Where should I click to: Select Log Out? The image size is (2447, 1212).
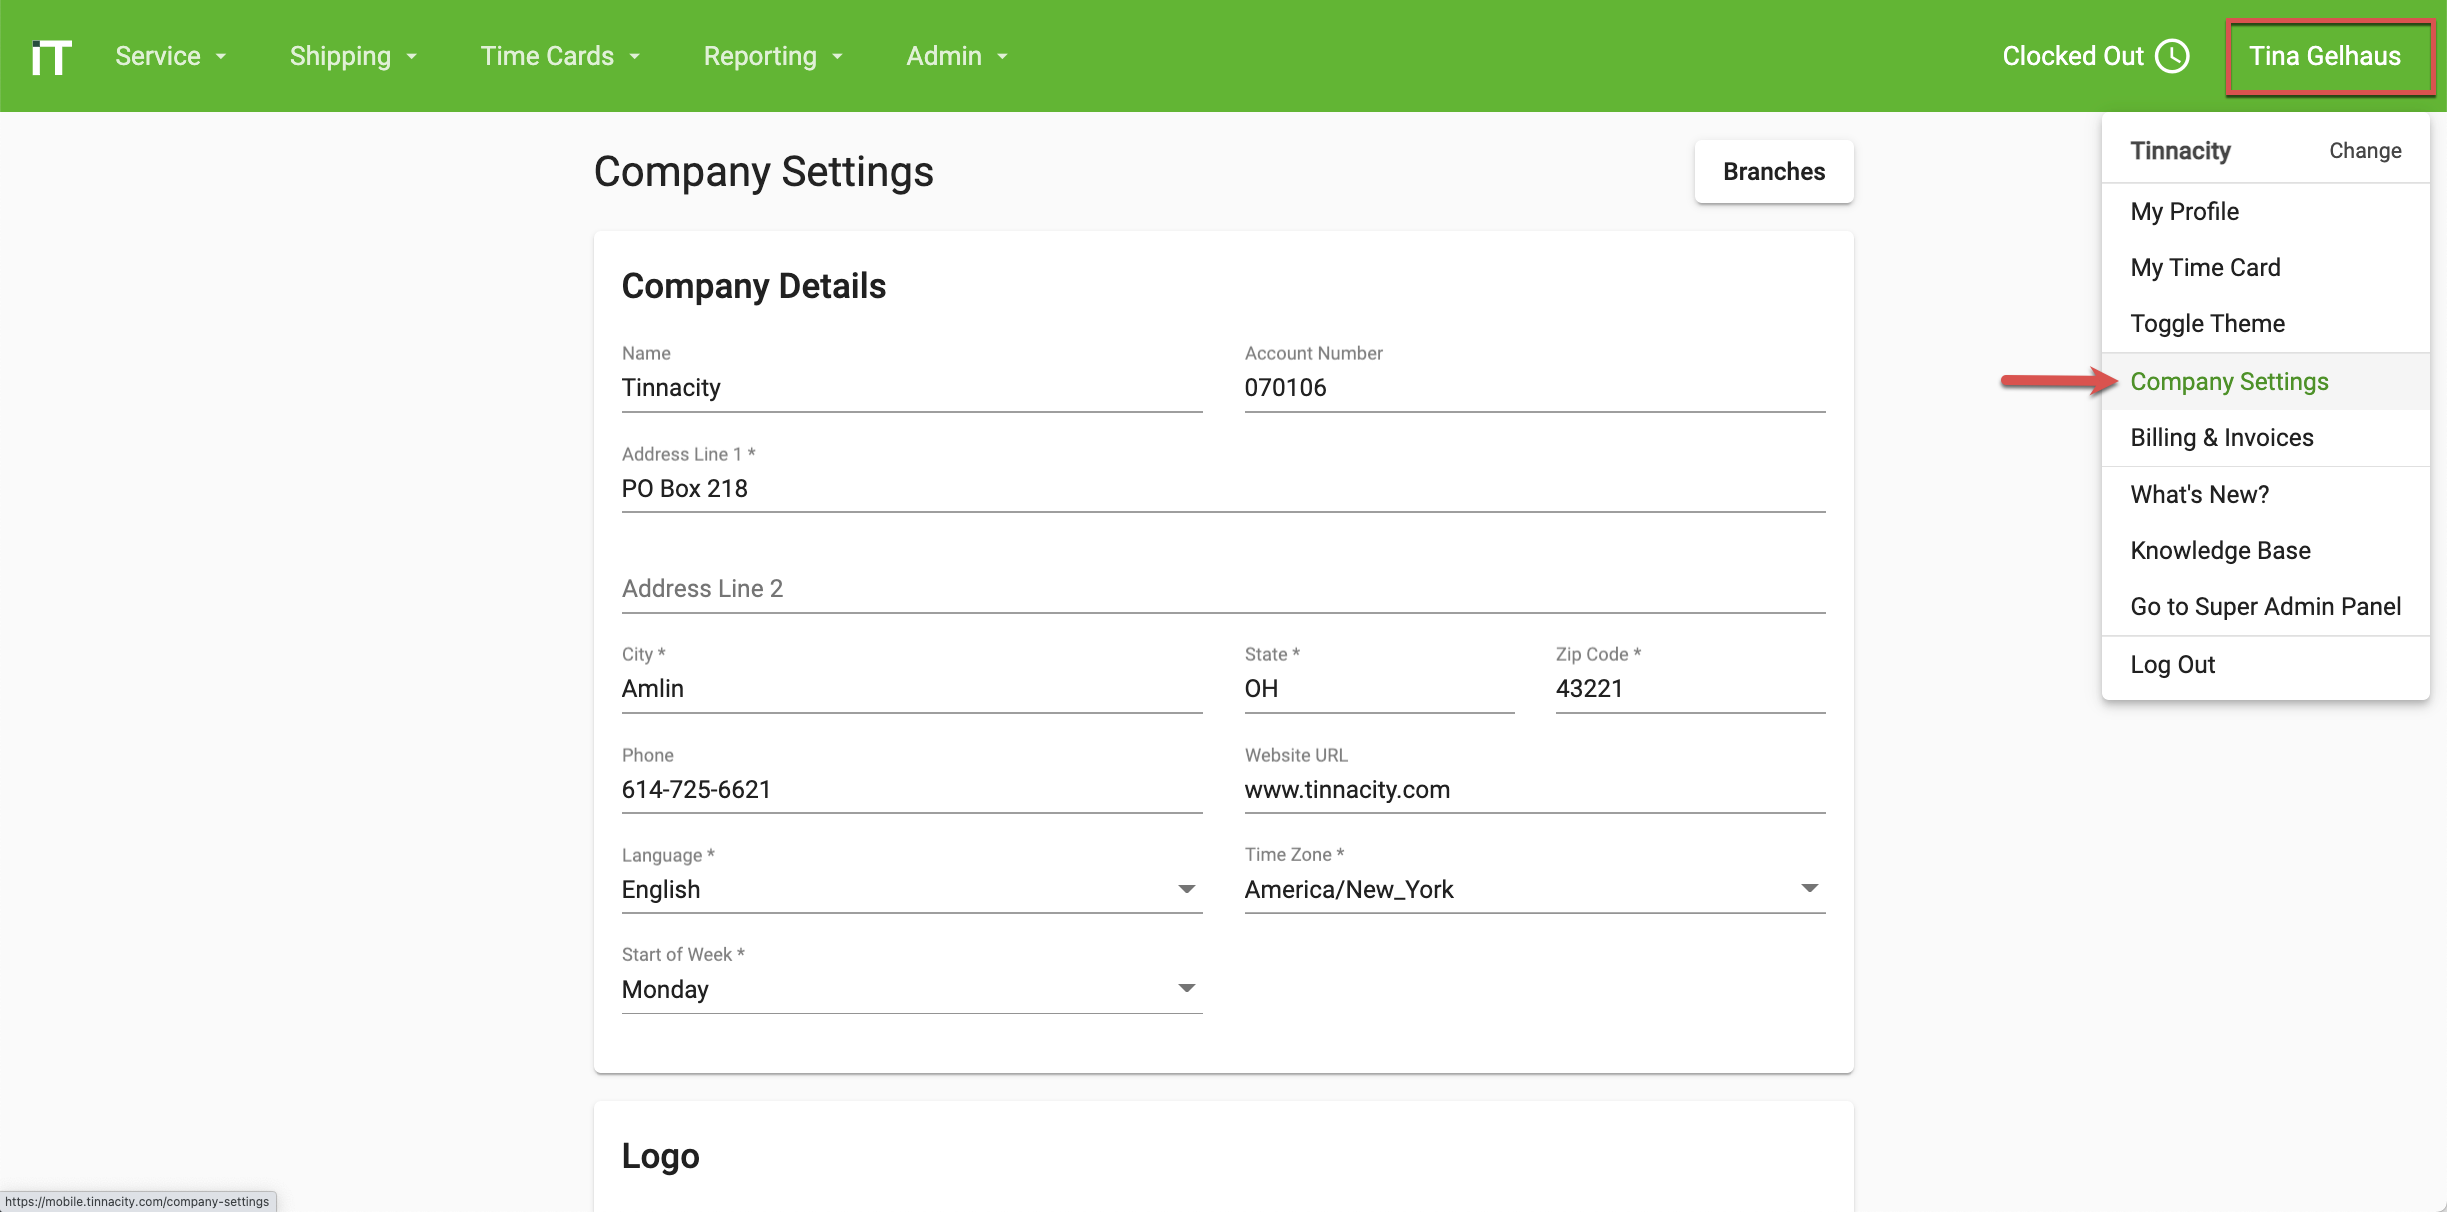pos(2173,664)
